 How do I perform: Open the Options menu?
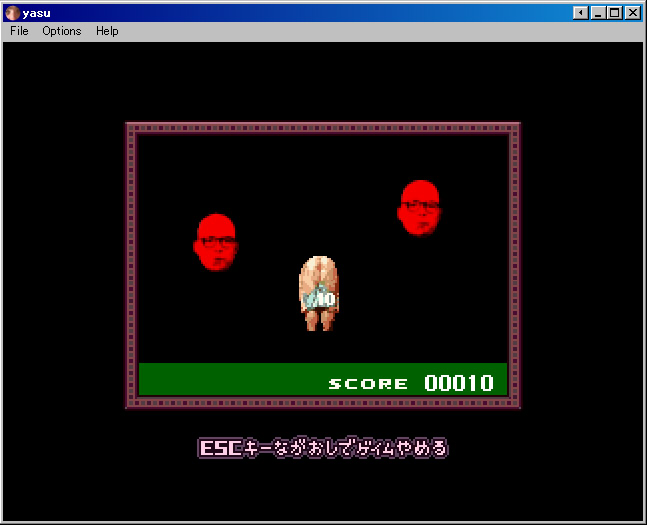[x=62, y=31]
